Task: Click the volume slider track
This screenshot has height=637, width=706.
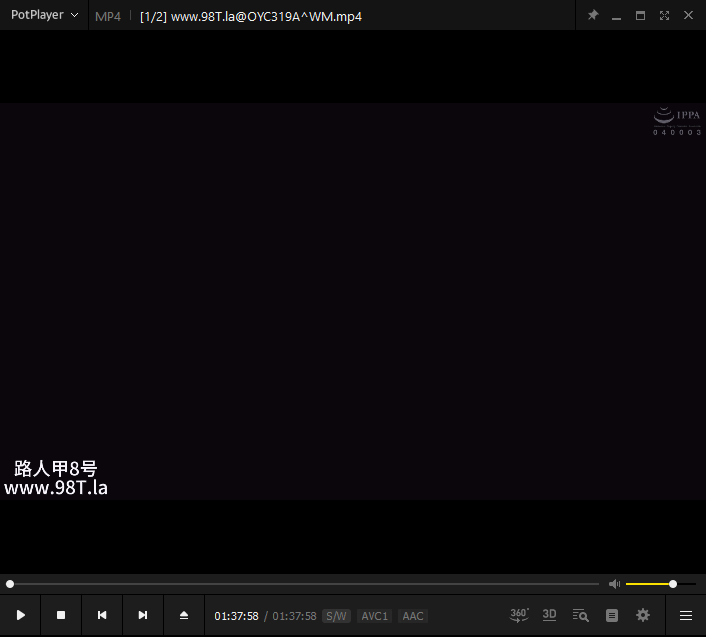Action: 660,584
